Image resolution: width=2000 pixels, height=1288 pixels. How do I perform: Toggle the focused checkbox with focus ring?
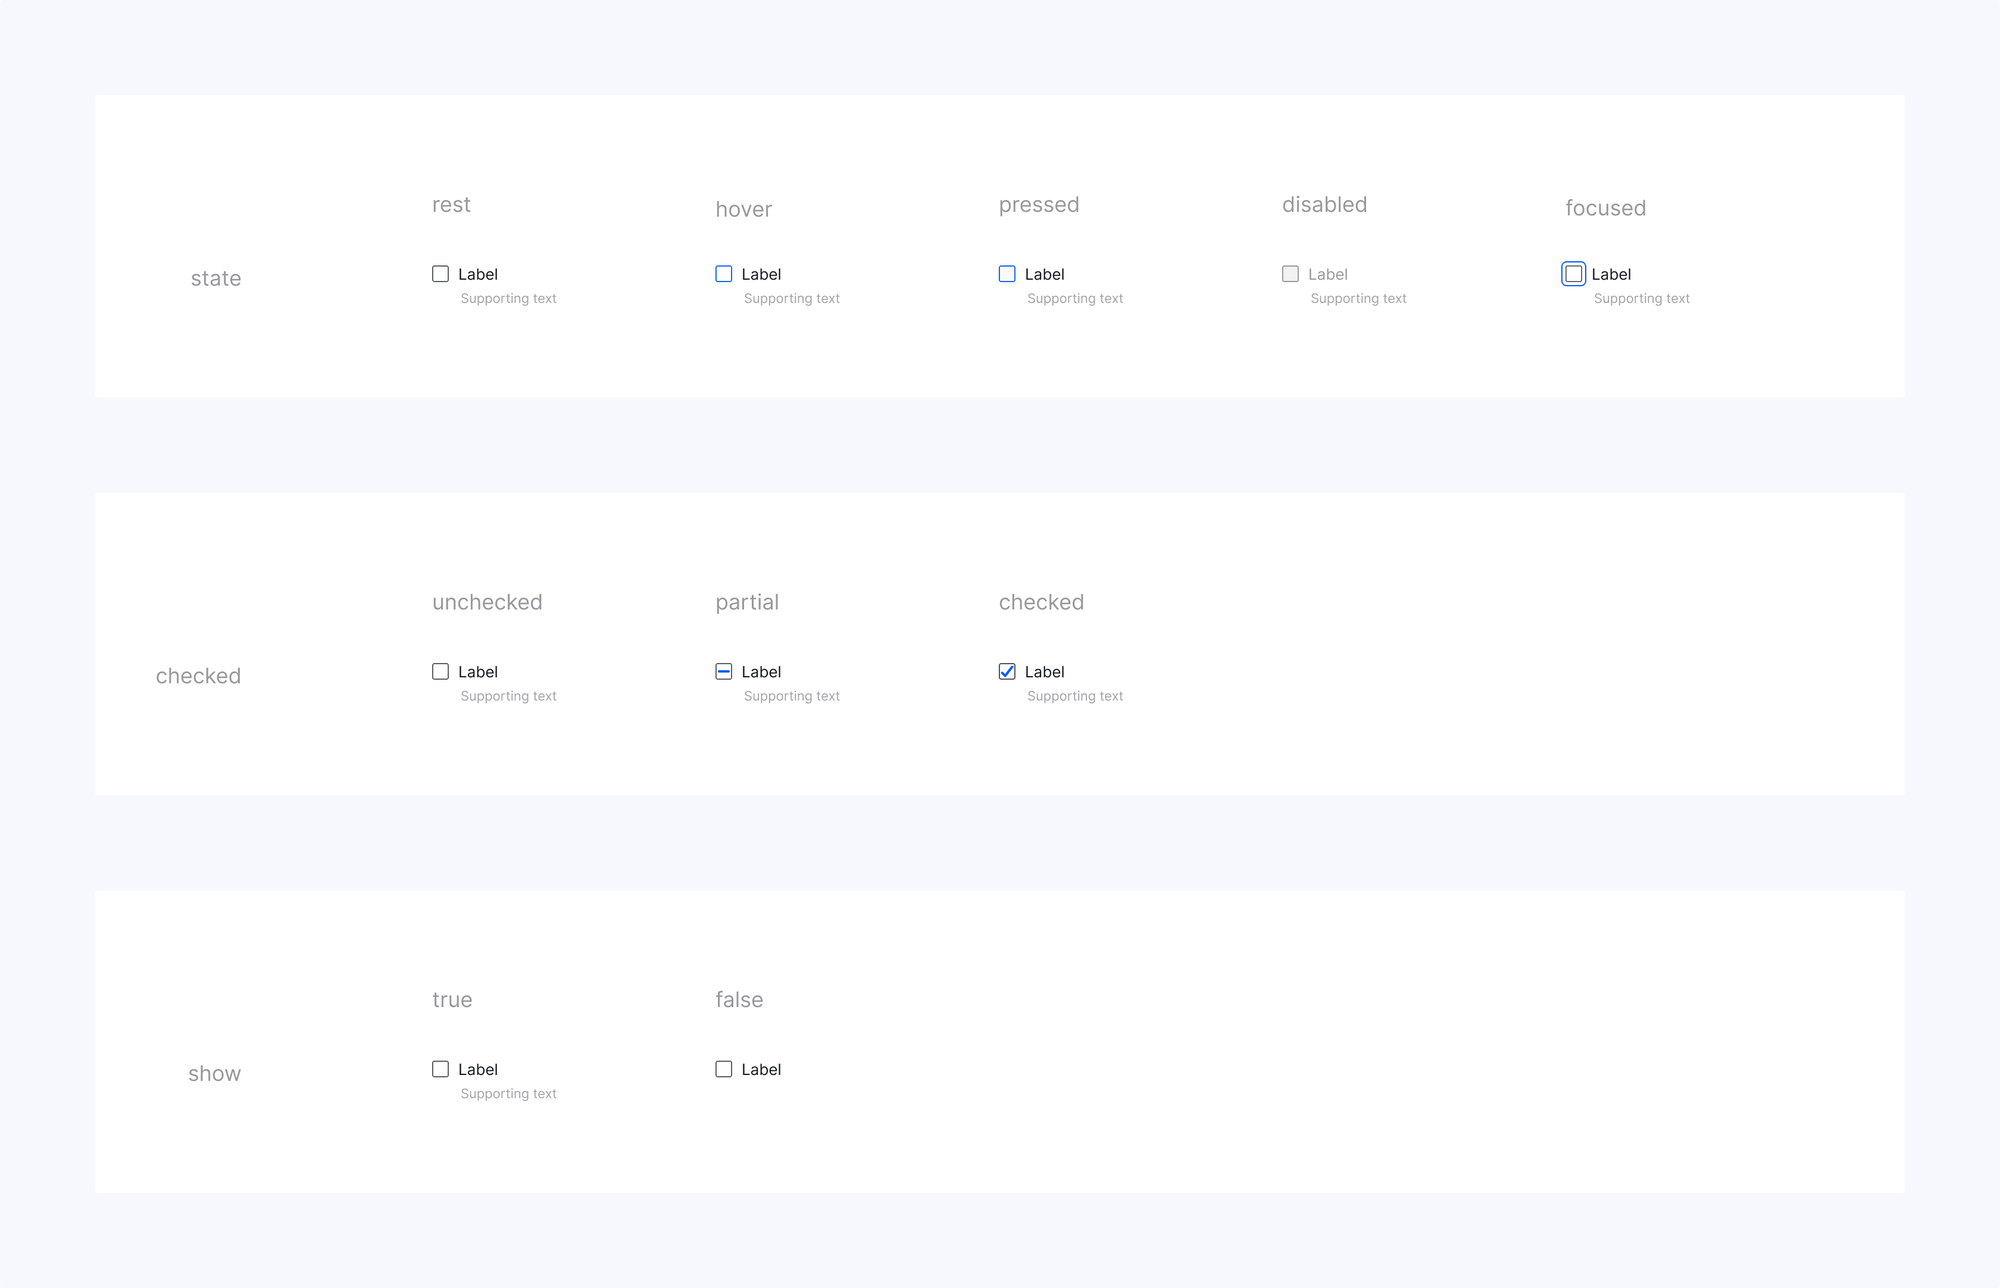pos(1573,274)
